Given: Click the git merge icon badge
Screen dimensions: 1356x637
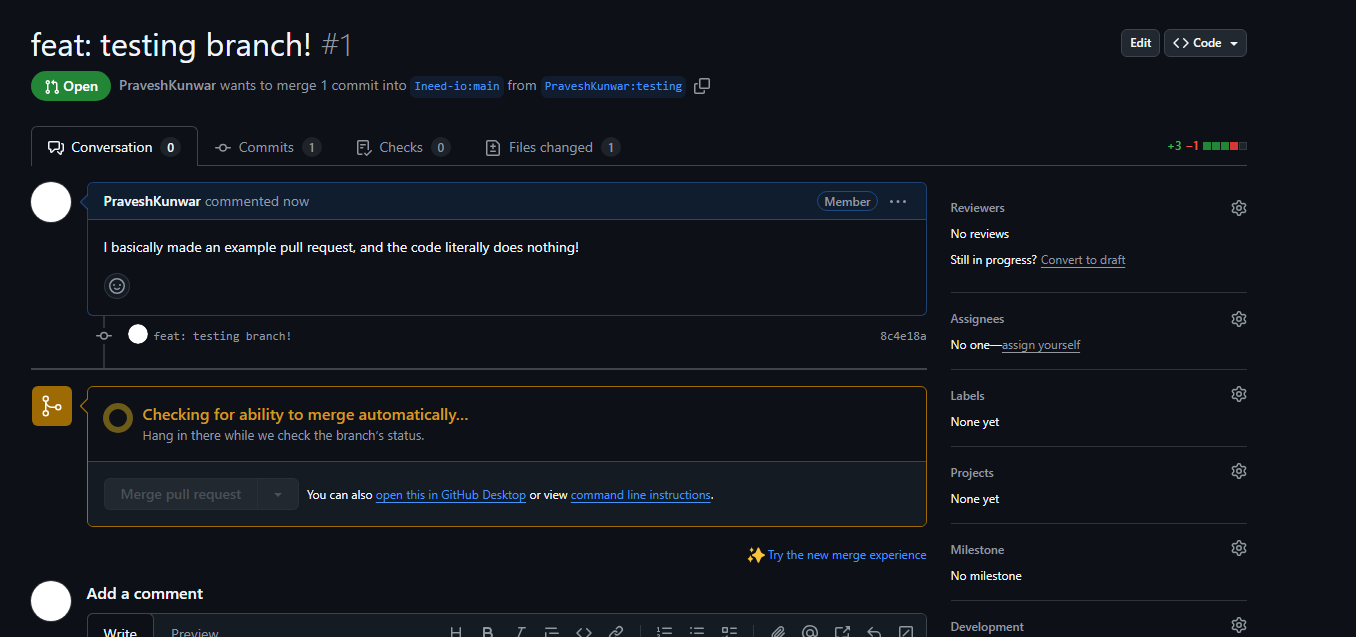Looking at the screenshot, I should click(x=52, y=406).
